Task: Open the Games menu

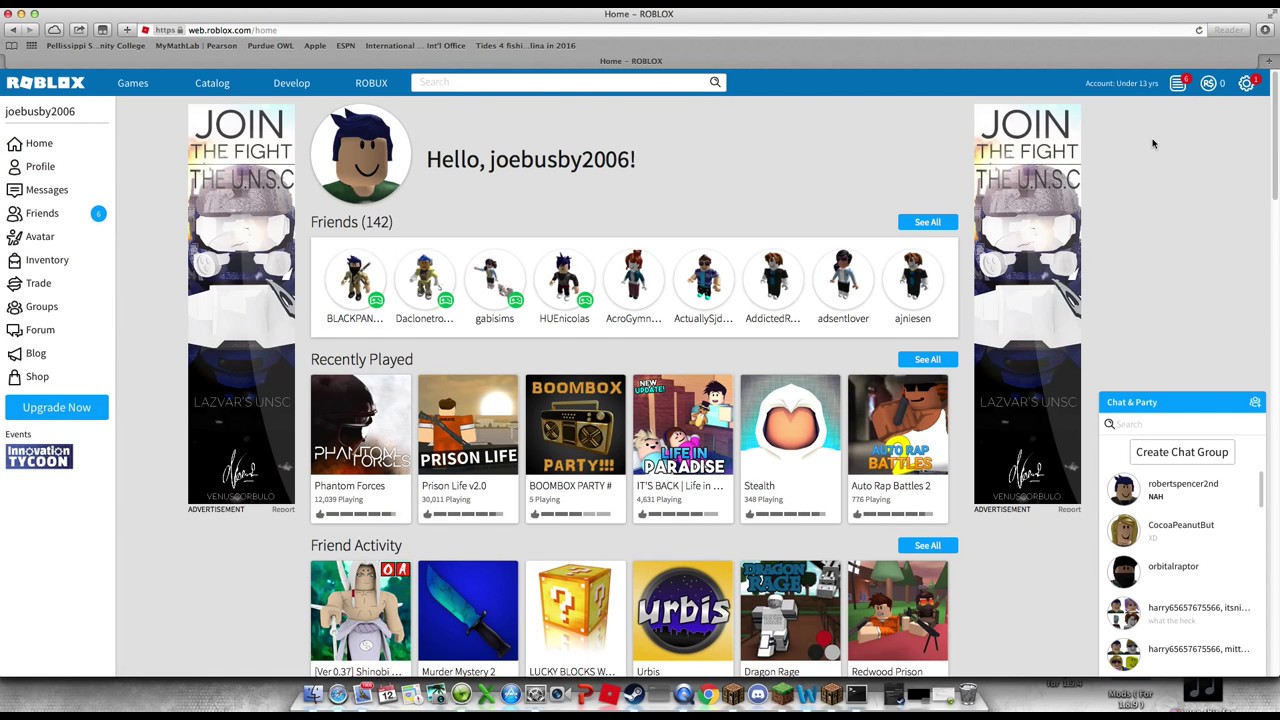Action: (133, 83)
